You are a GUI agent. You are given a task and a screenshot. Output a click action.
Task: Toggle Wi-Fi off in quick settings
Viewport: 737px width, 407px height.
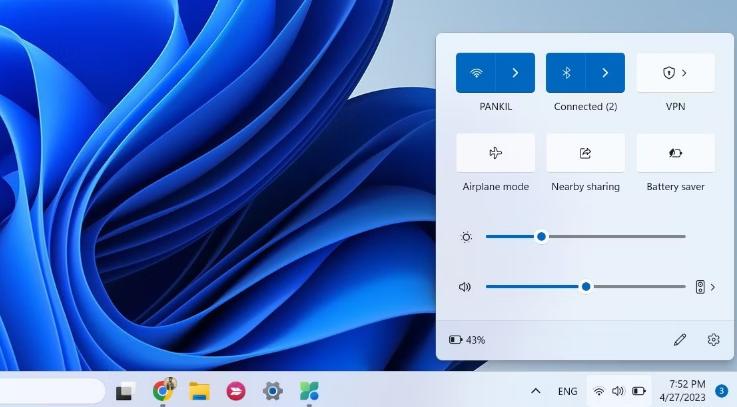[476, 73]
